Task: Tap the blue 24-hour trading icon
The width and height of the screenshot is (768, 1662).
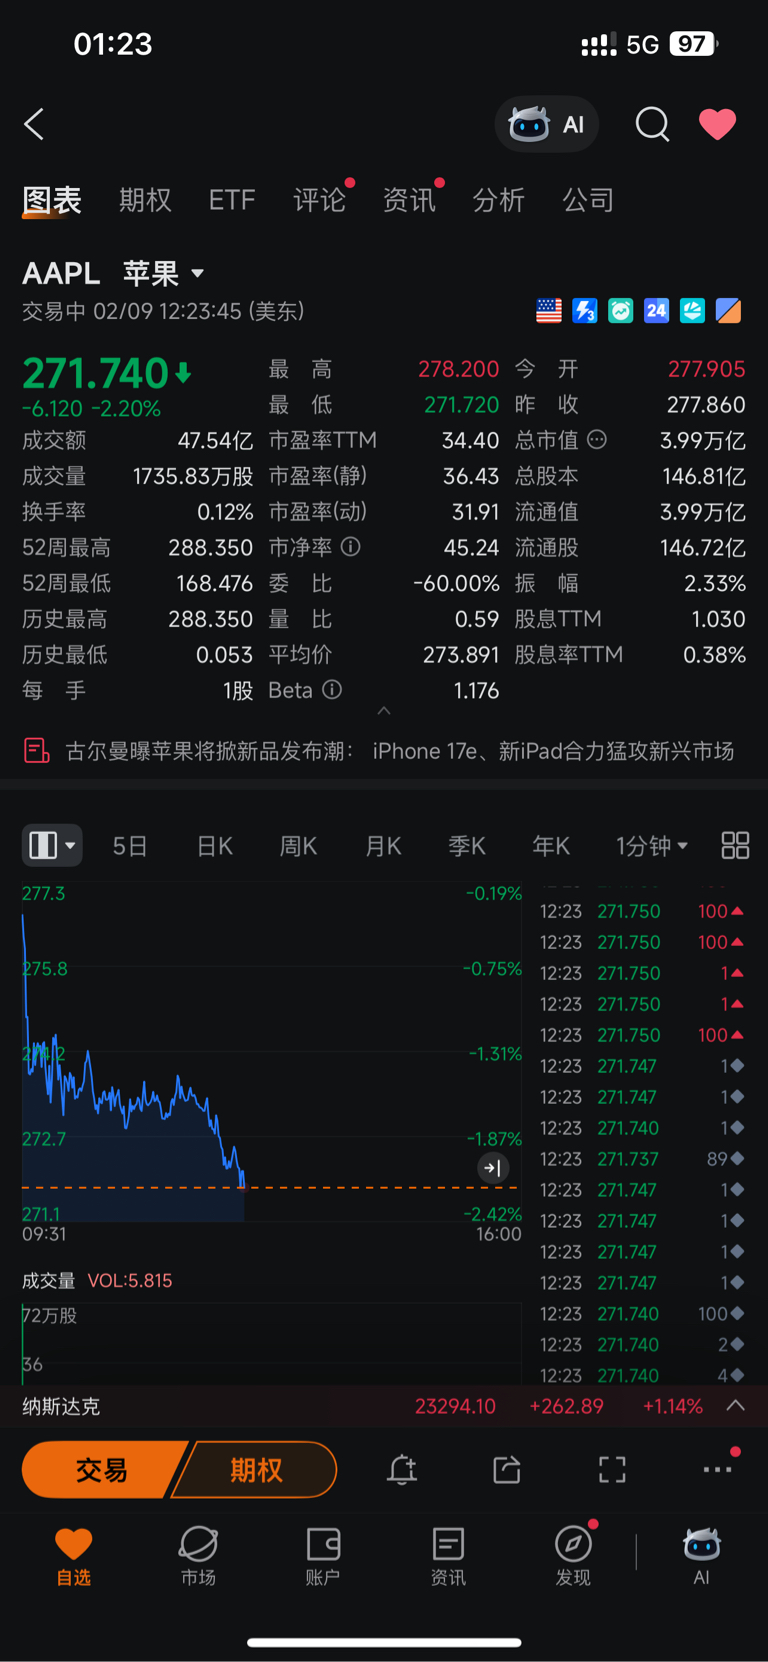Action: tap(656, 311)
